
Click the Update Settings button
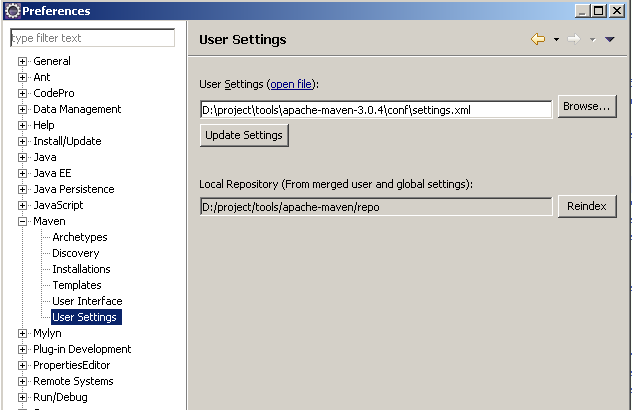pos(244,135)
